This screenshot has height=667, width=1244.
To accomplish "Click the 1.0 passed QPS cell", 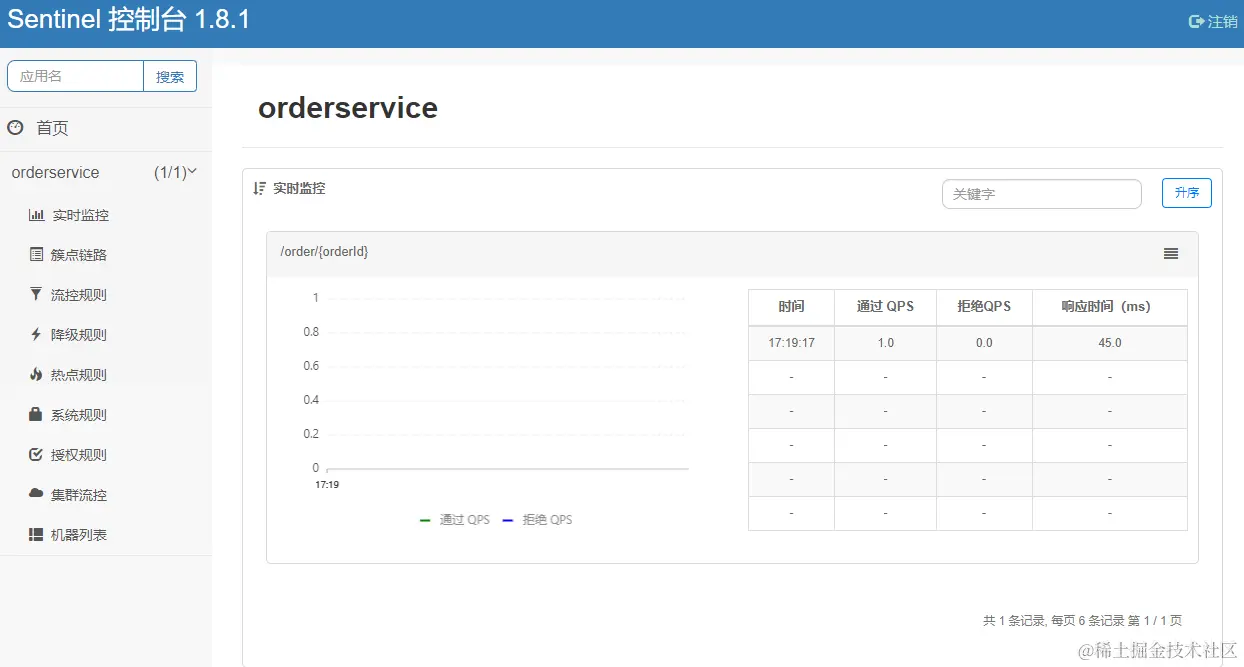I will click(x=885, y=343).
